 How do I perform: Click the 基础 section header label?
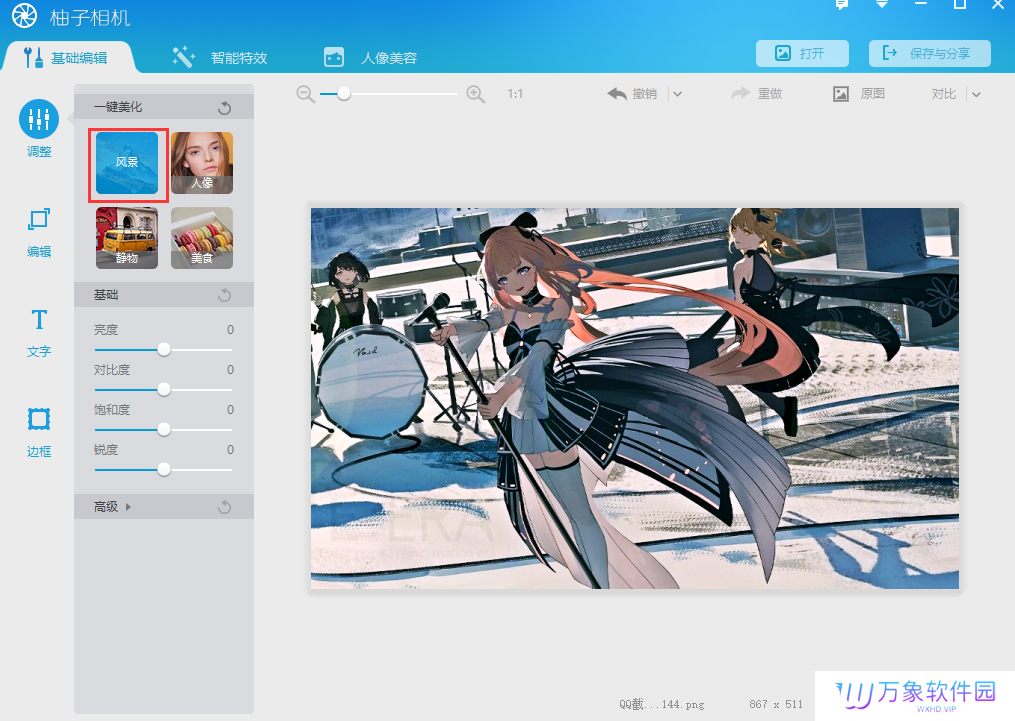pos(106,295)
